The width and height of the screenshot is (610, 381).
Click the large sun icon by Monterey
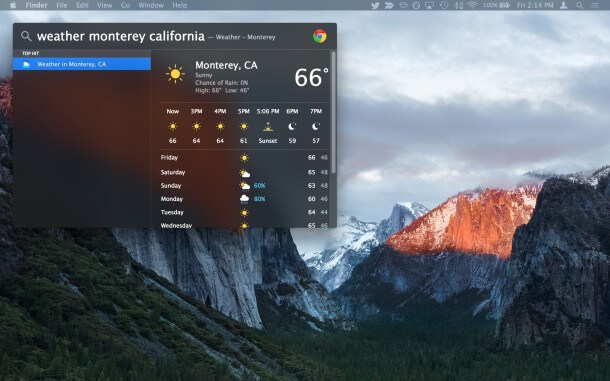pos(175,74)
